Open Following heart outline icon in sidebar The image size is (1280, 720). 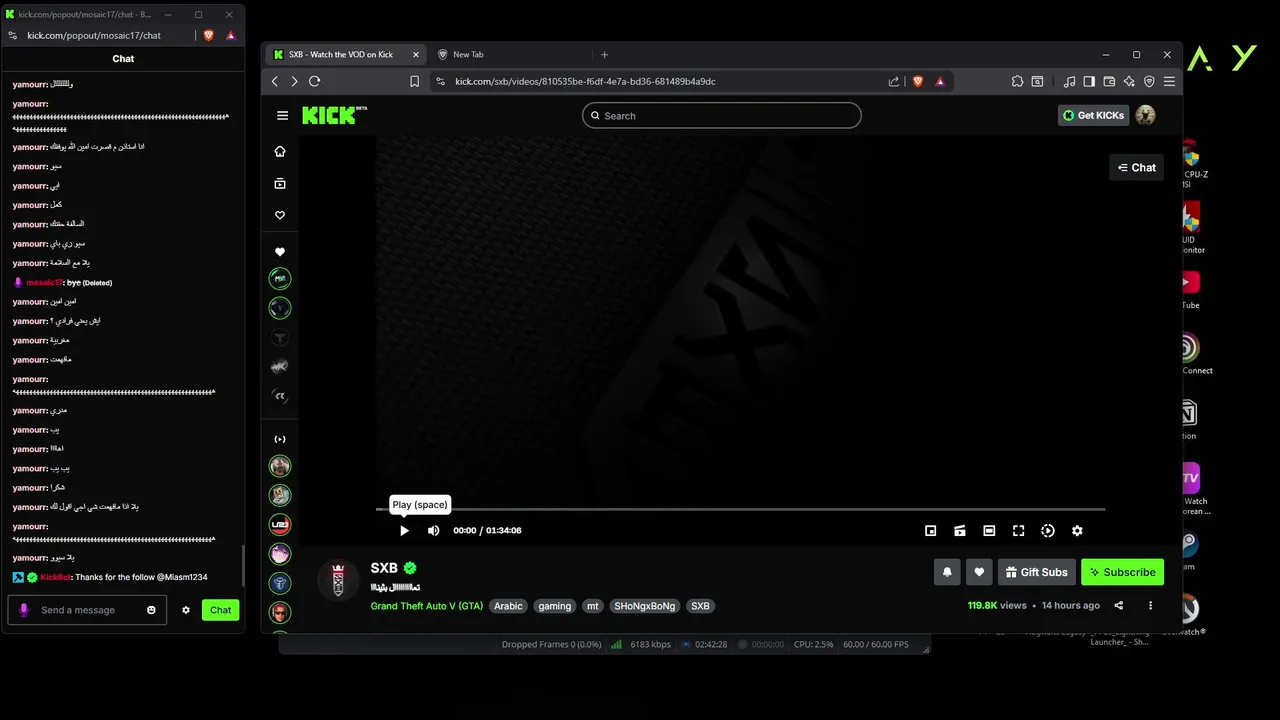(x=280, y=215)
